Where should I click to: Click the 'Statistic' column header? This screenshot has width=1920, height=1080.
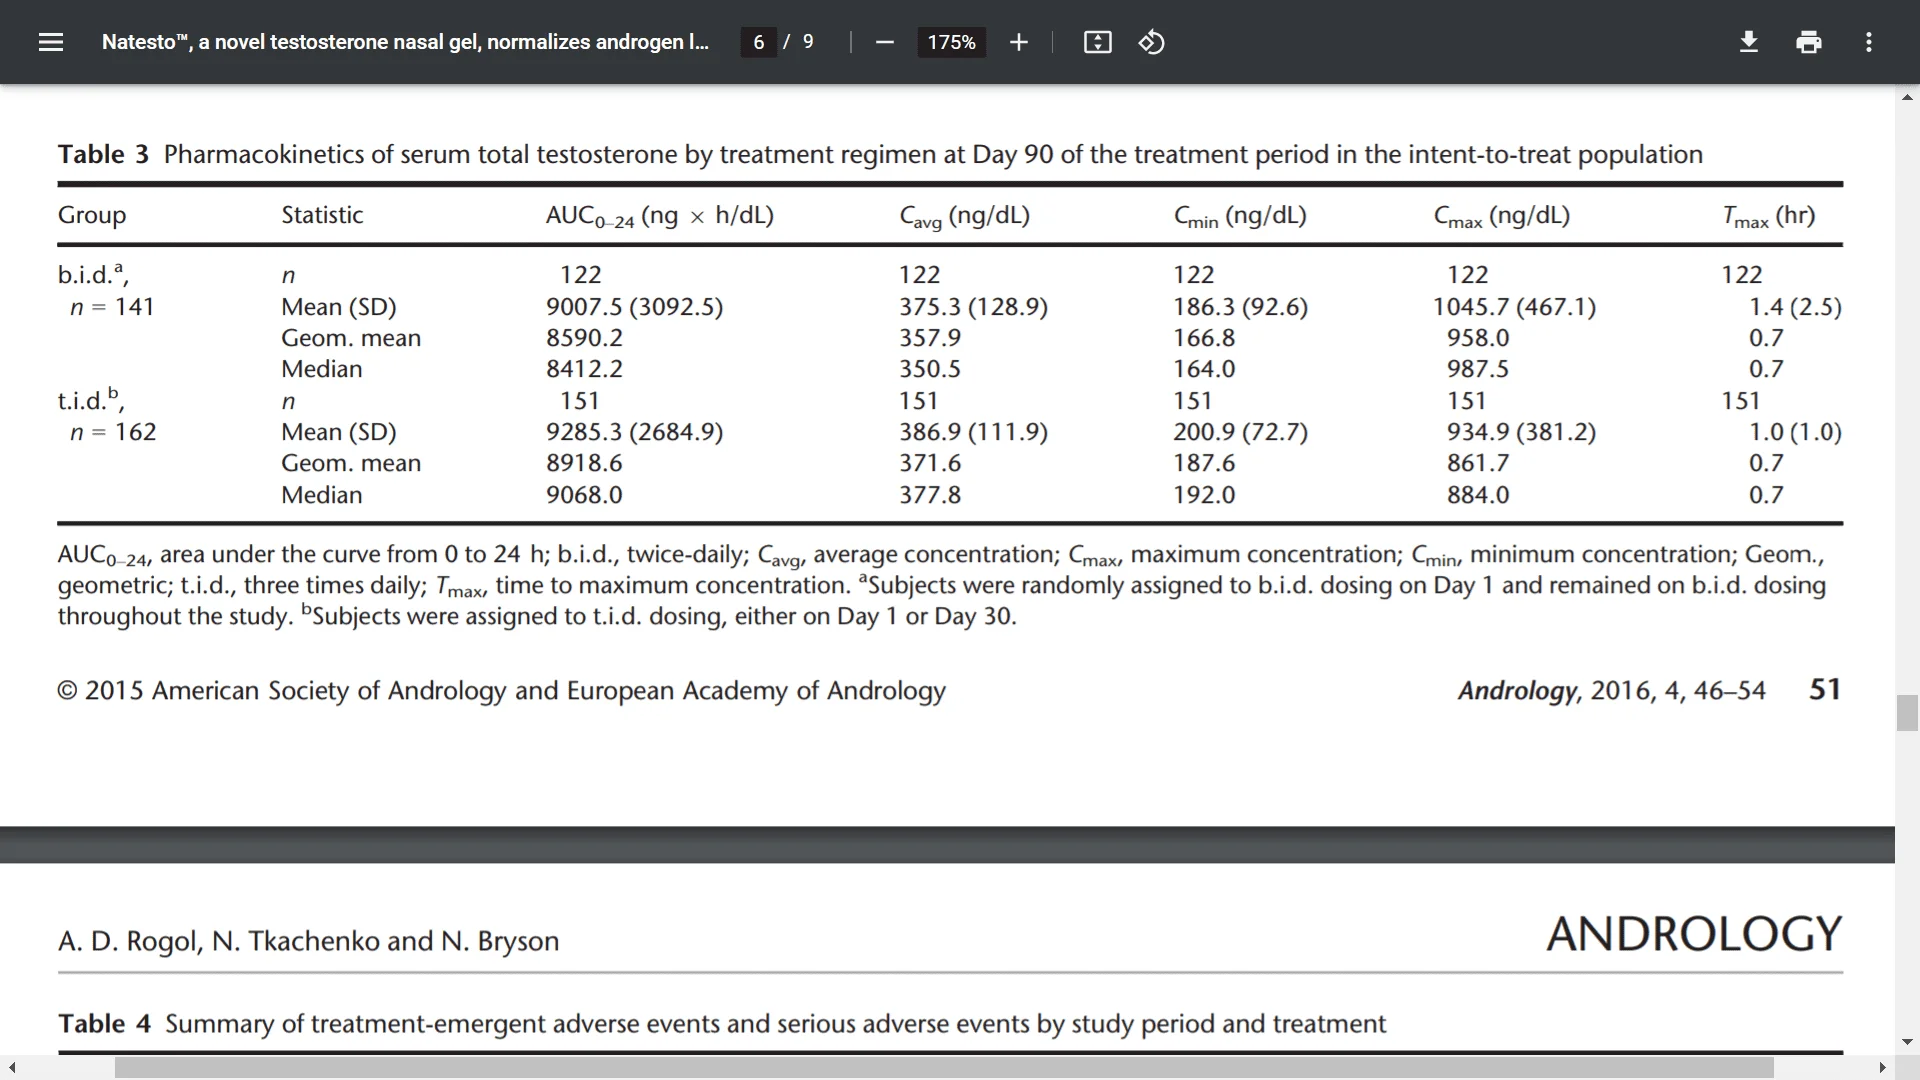[322, 215]
